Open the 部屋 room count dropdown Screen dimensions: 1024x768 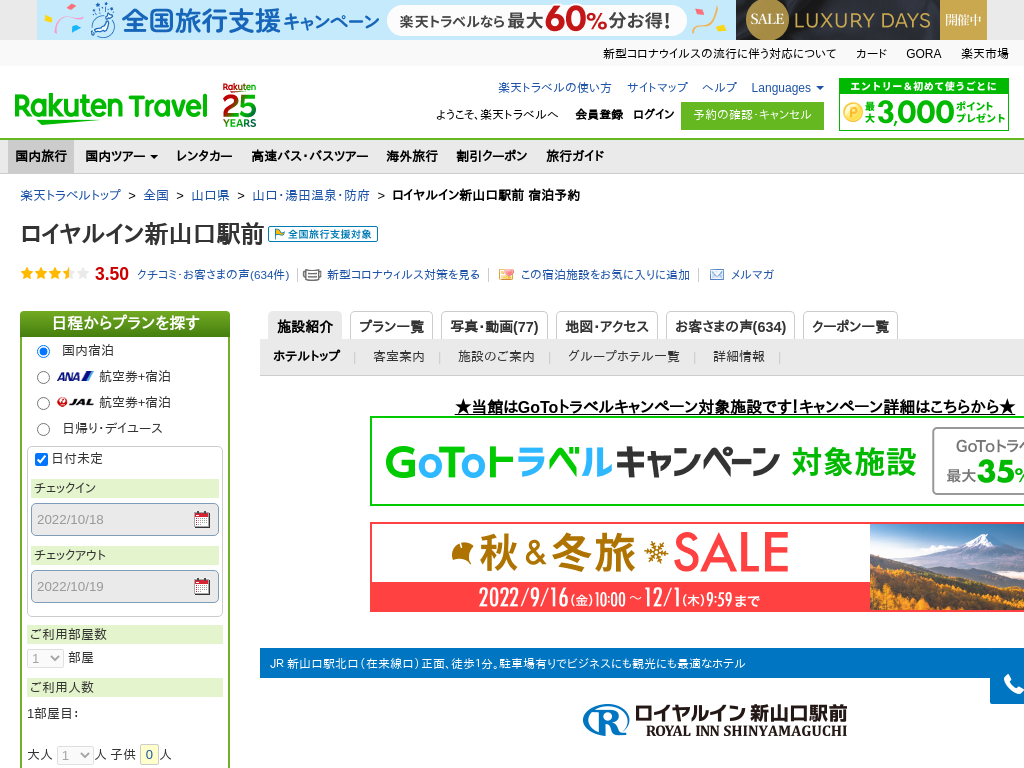(45, 658)
